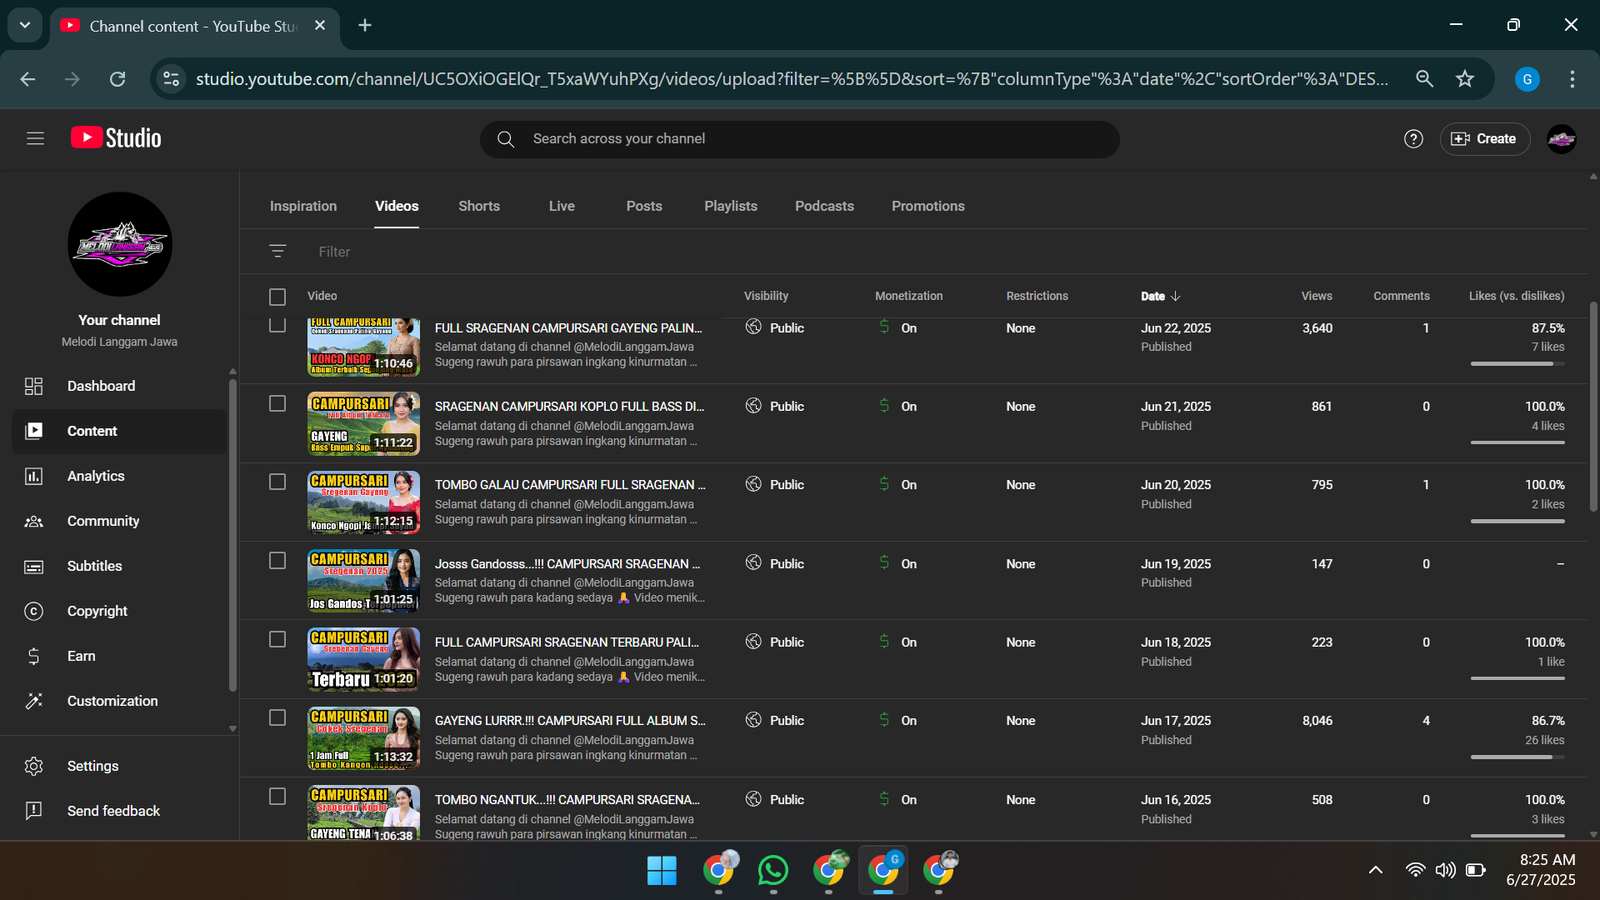Click the 8,046 views value
The image size is (1600, 900).
pos(1317,721)
